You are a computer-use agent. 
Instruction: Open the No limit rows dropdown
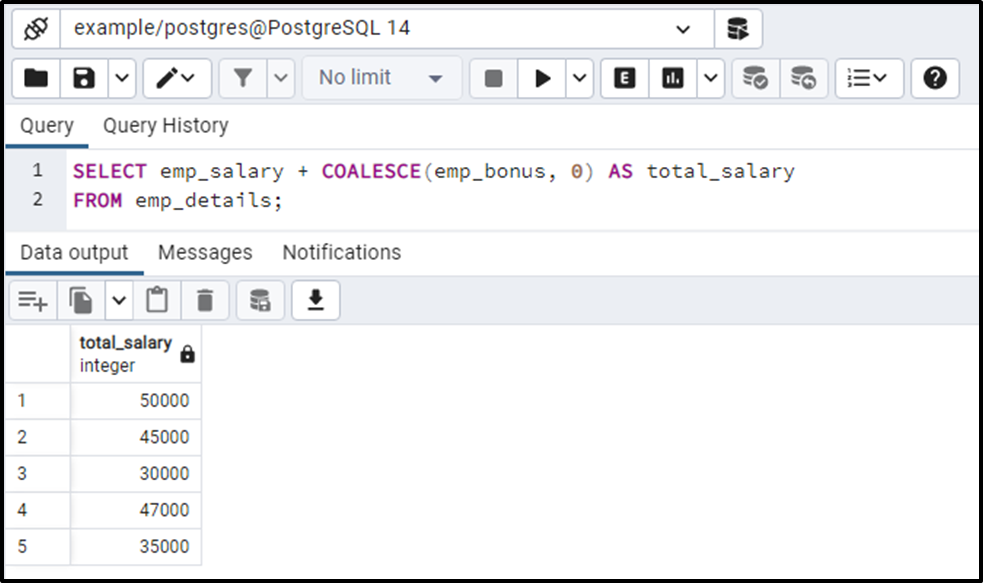coord(380,78)
